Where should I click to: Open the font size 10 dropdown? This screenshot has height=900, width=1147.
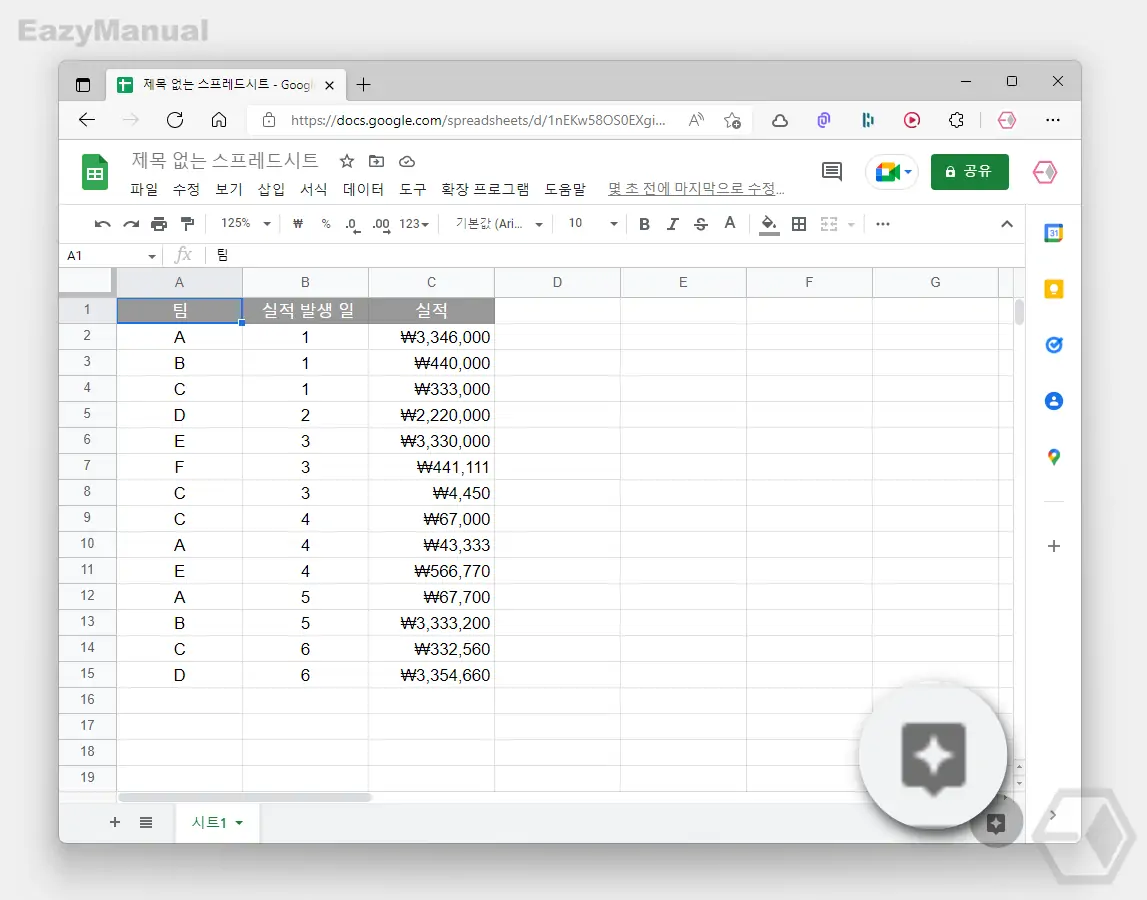point(593,223)
